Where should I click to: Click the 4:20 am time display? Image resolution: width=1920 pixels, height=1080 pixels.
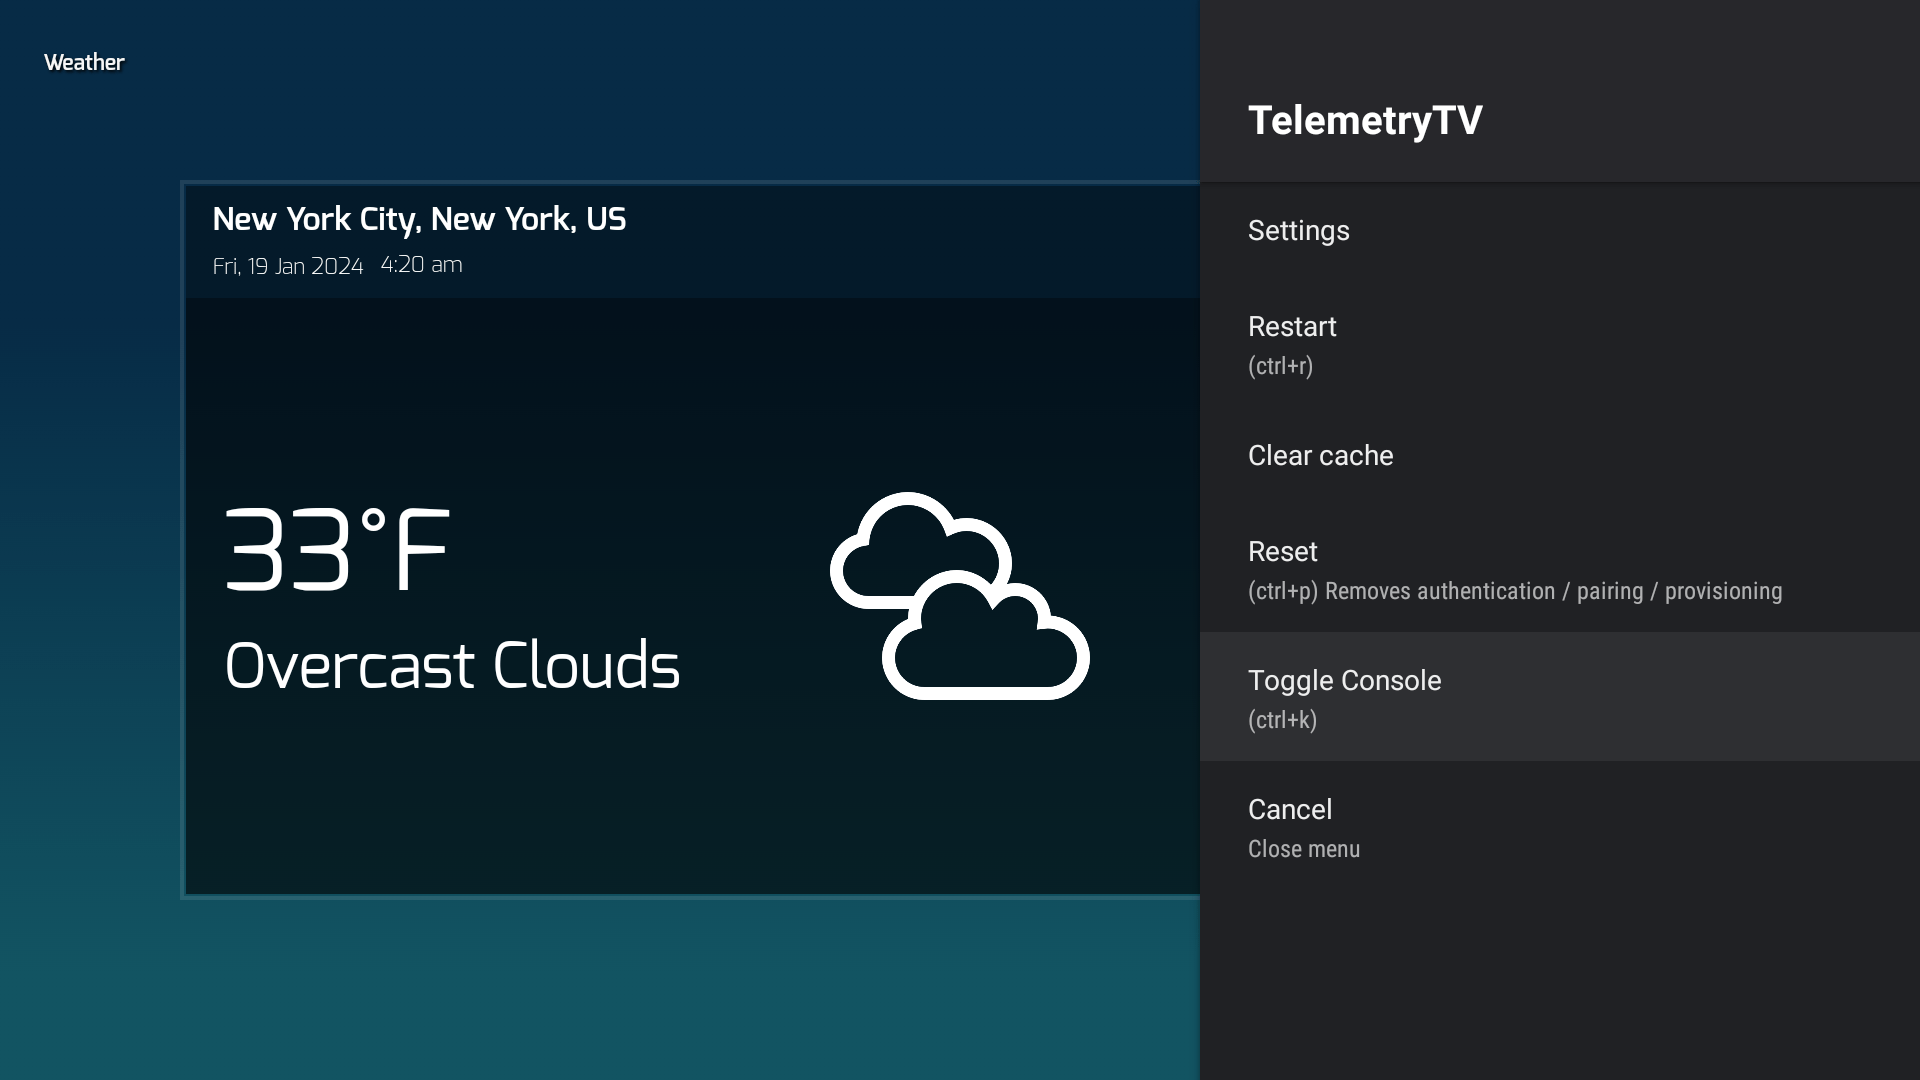pos(421,265)
